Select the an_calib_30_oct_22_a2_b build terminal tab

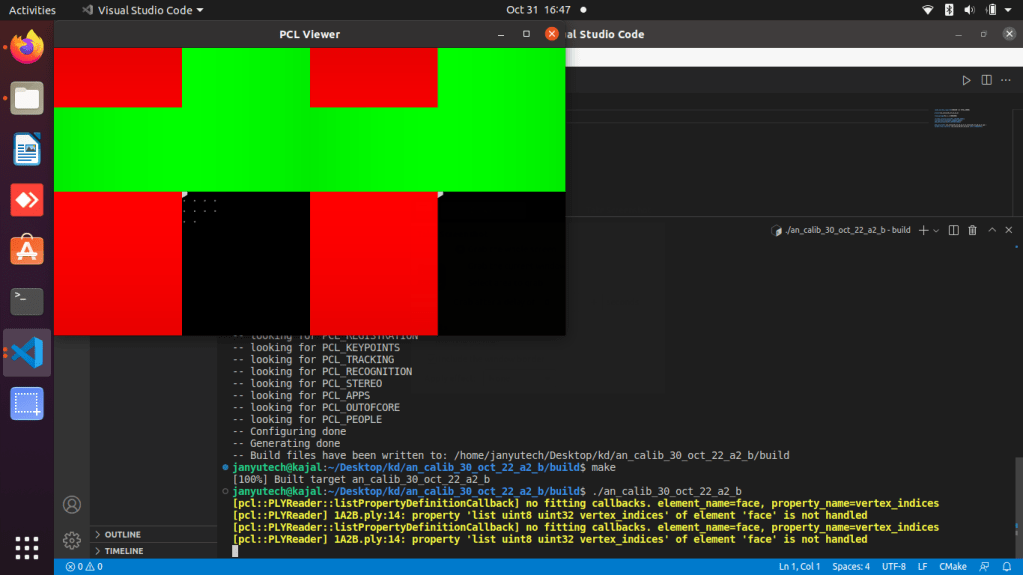click(x=845, y=230)
